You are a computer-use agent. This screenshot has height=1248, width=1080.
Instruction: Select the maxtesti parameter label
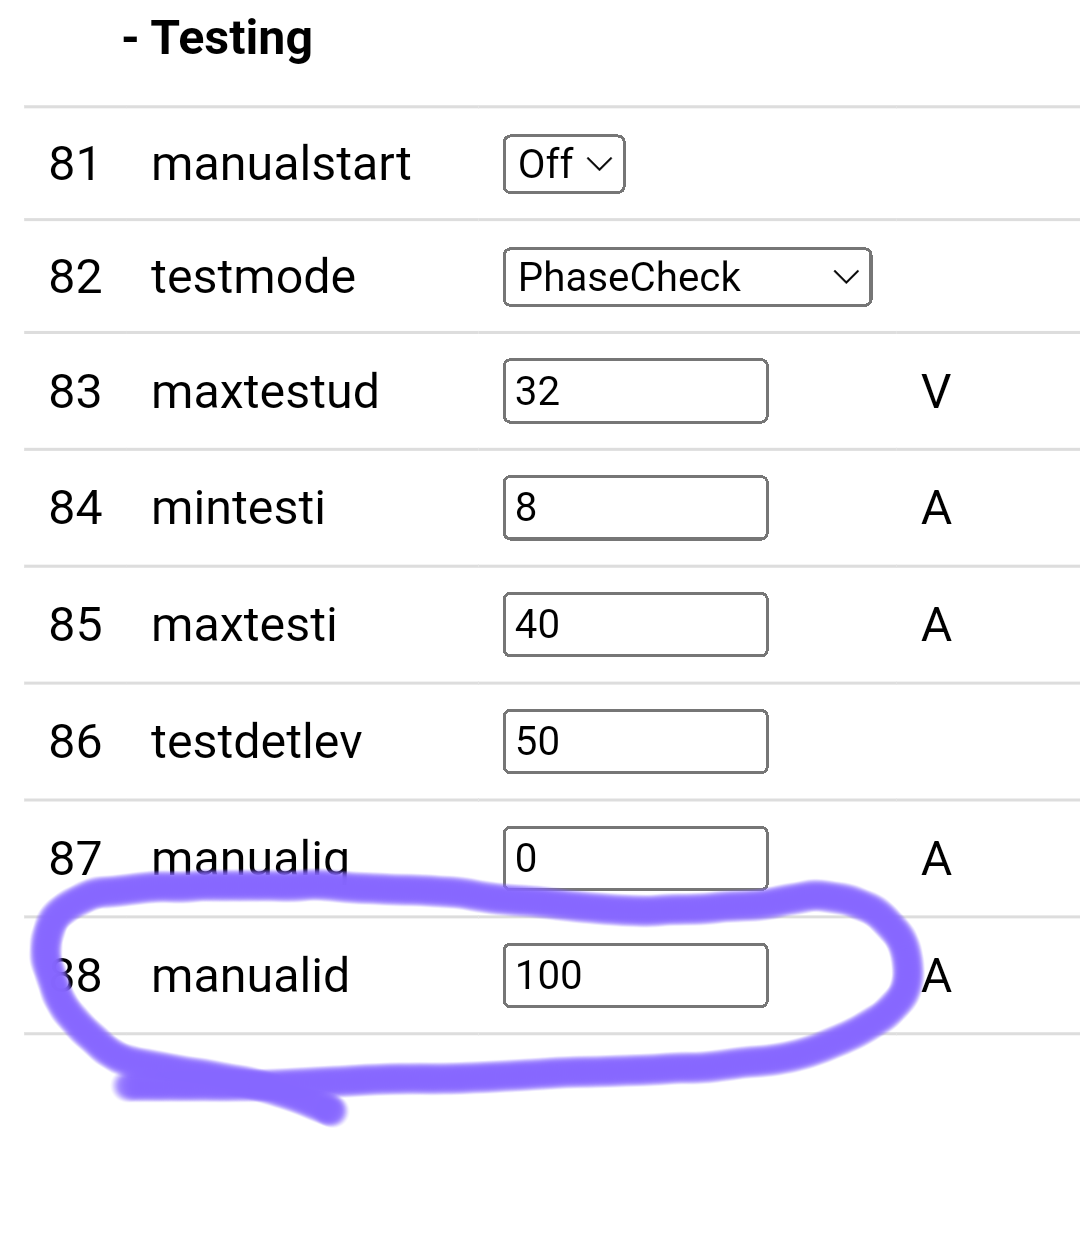[x=244, y=625]
